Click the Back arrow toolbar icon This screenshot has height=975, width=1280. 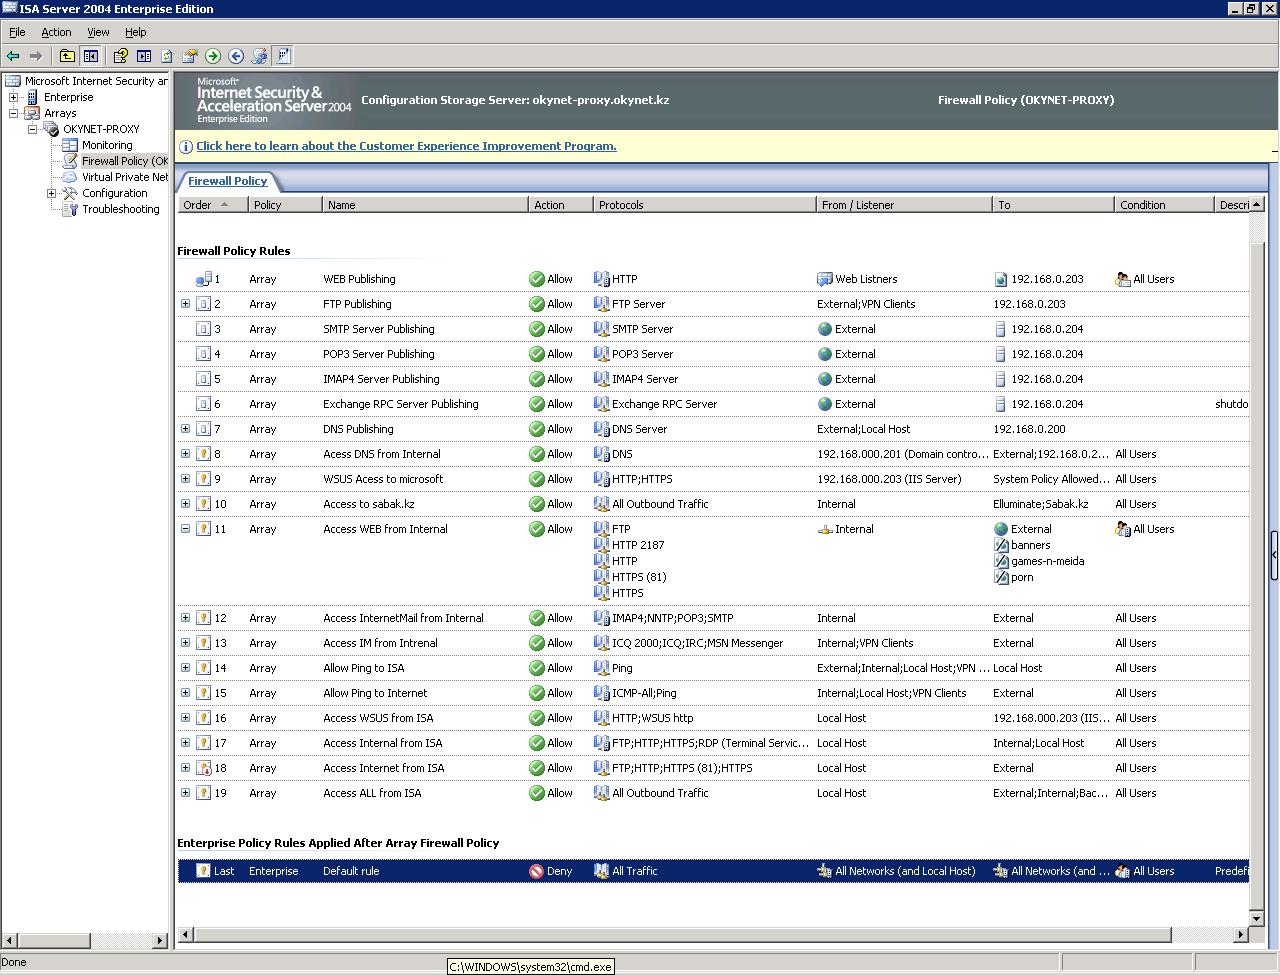tap(13, 56)
